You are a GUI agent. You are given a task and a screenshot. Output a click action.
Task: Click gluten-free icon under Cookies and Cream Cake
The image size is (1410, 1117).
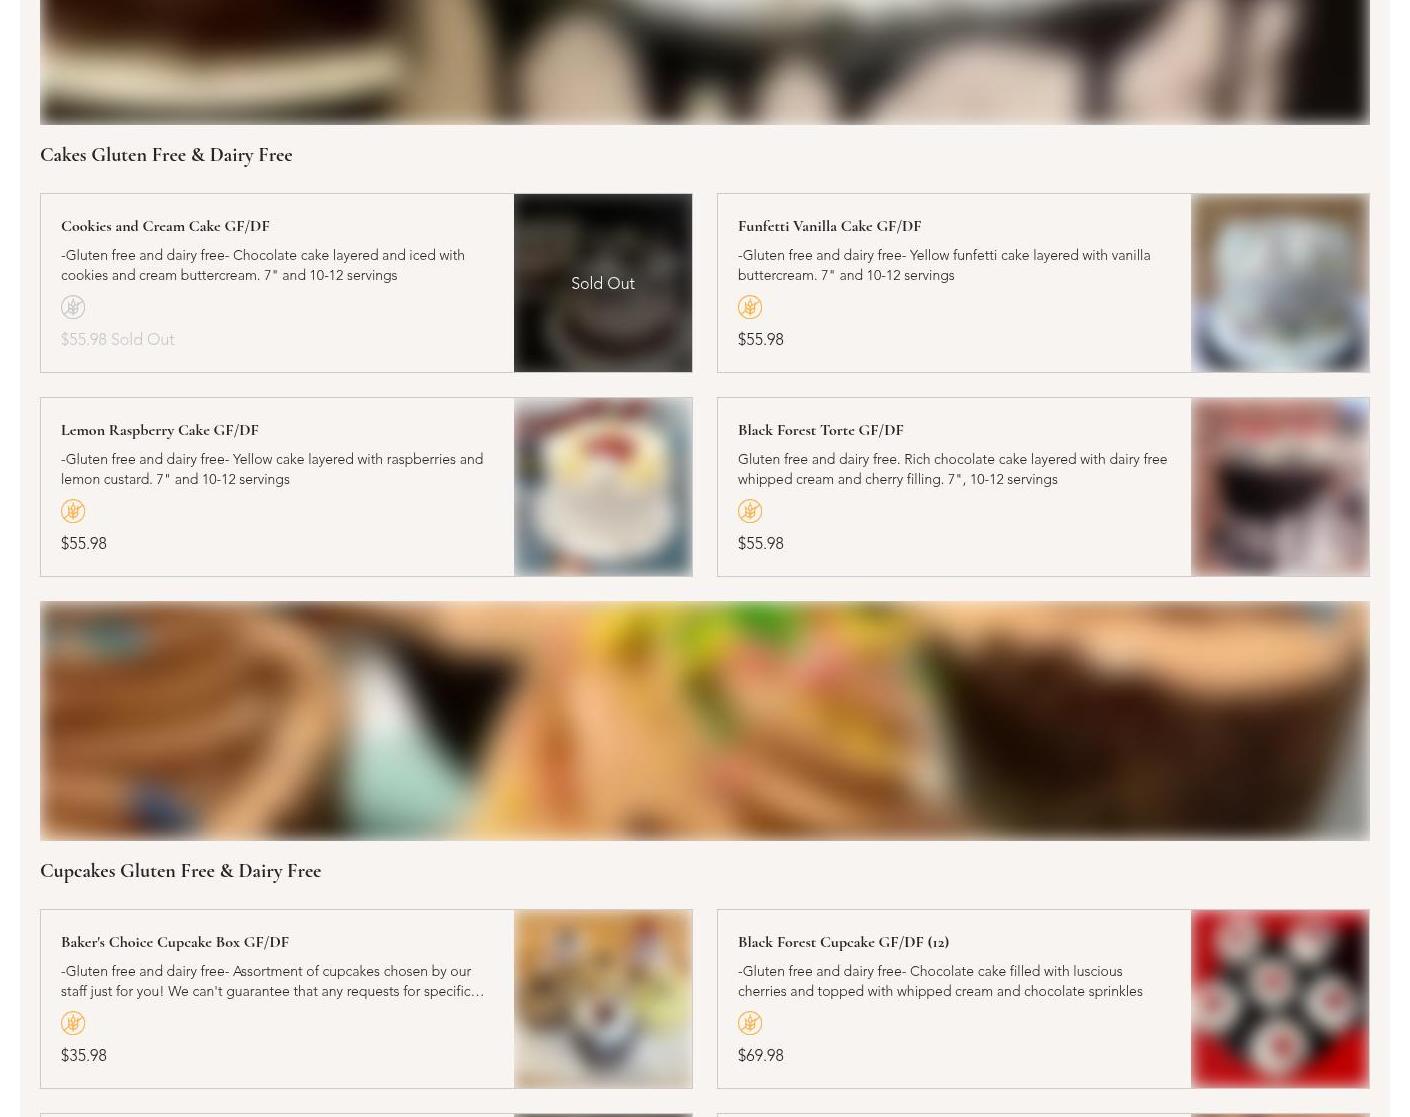tap(73, 307)
